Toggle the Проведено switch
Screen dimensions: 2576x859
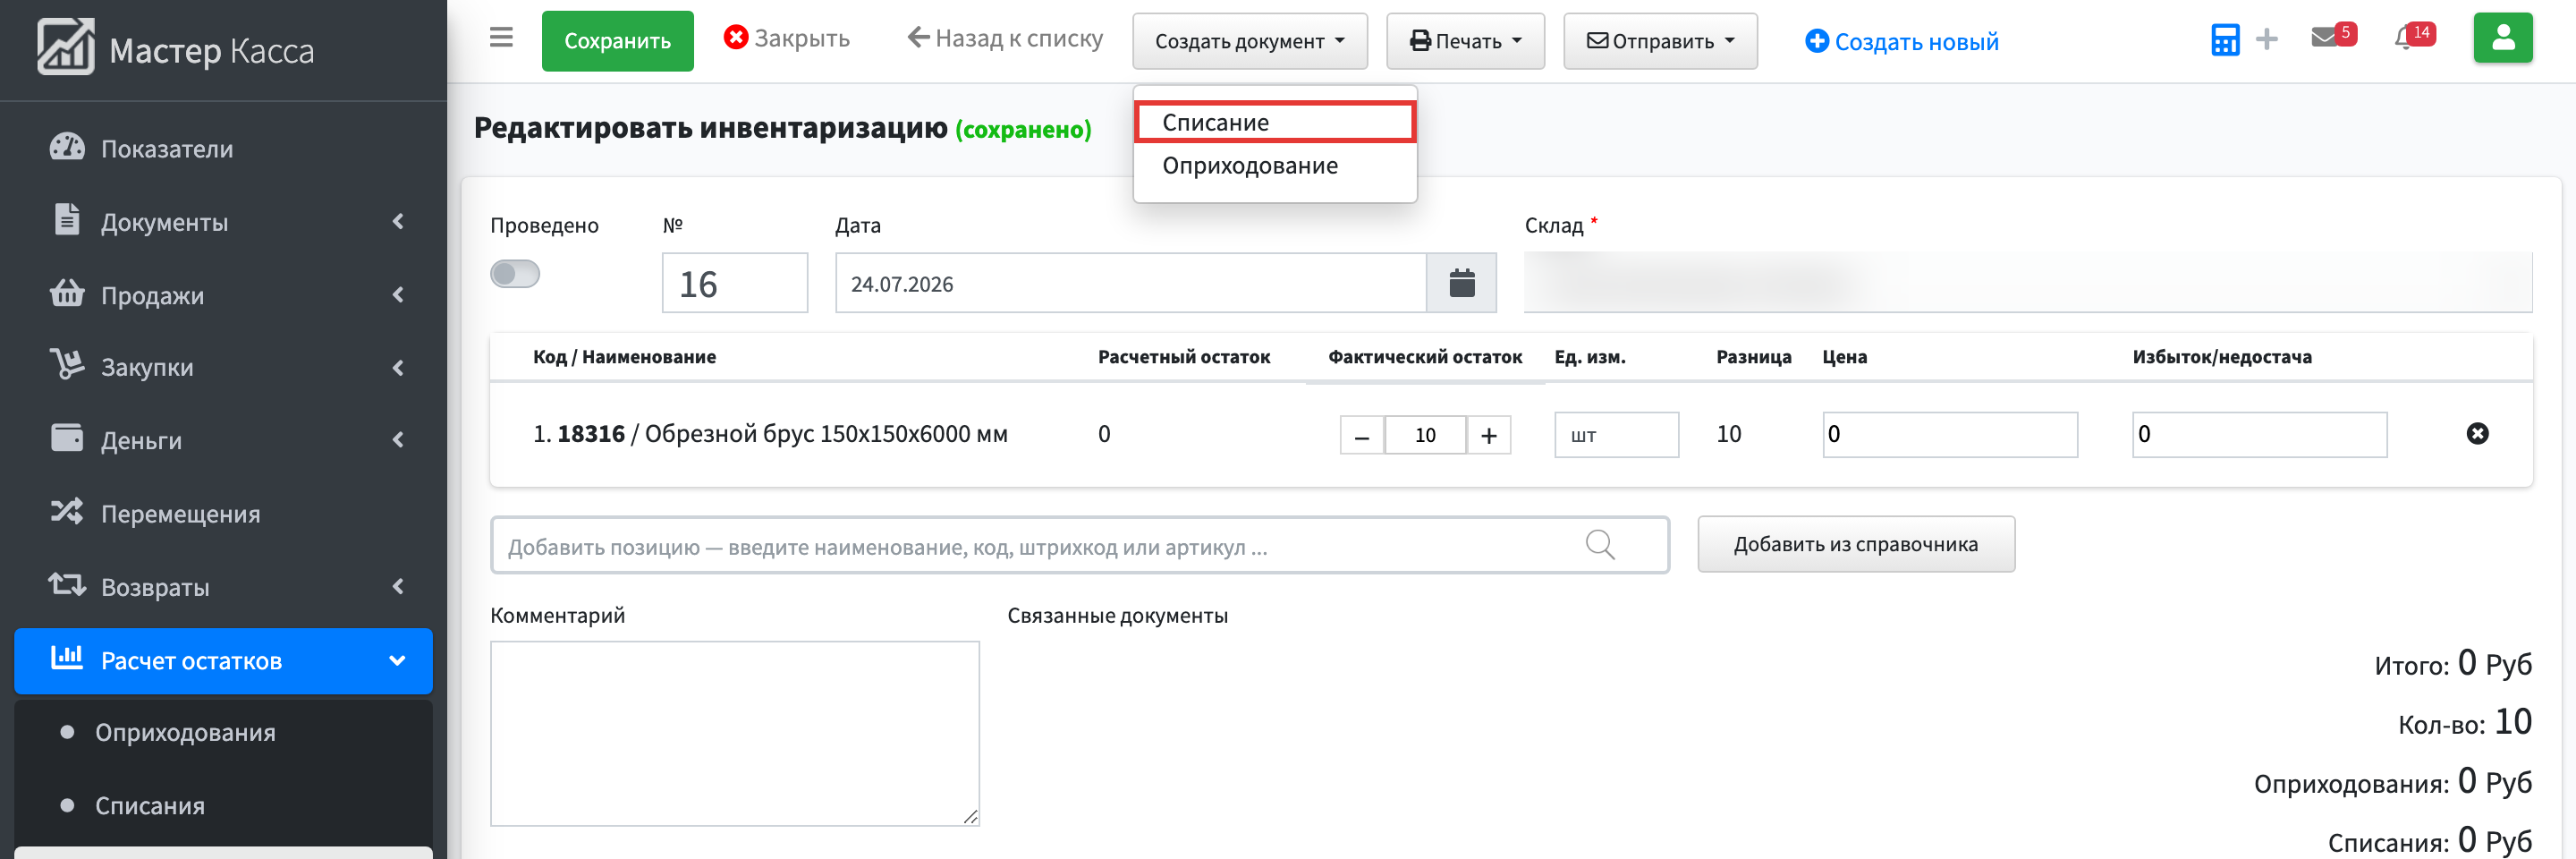tap(515, 274)
